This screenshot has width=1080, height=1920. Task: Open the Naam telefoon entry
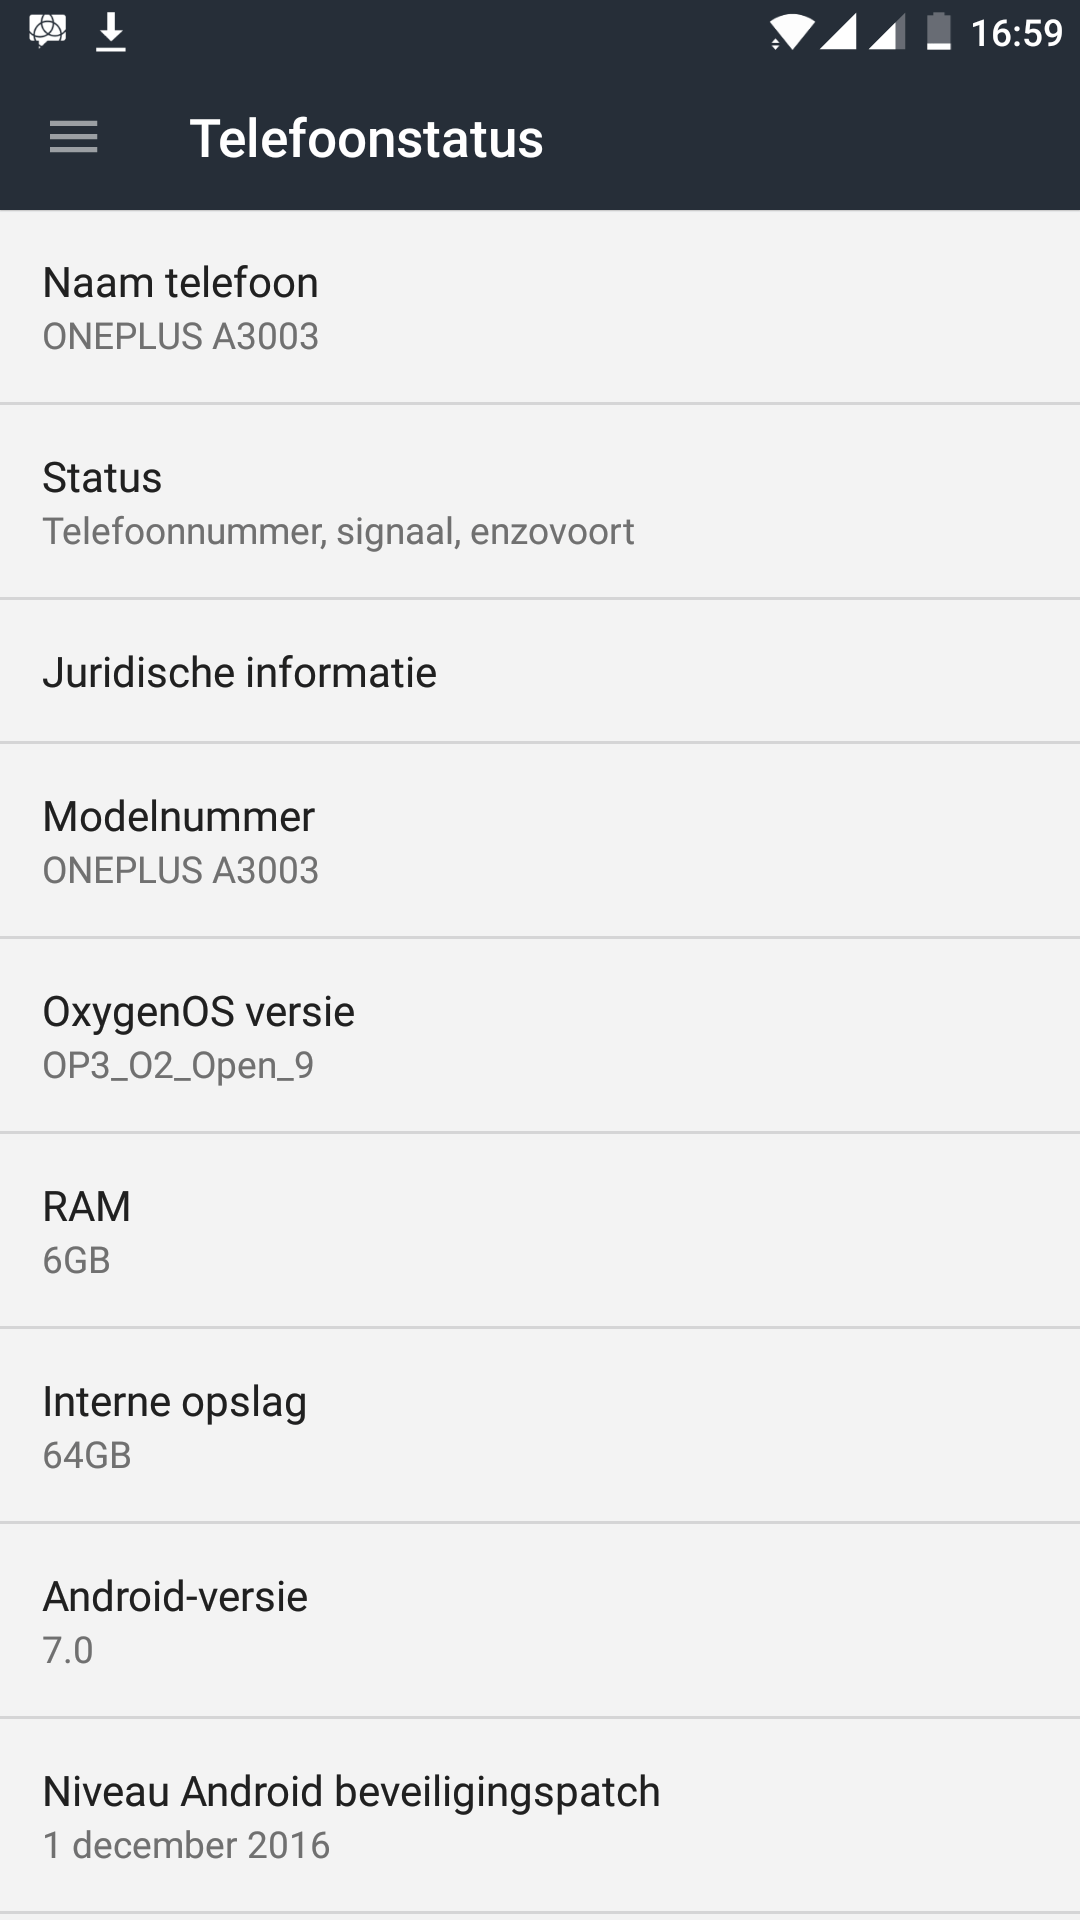pos(540,307)
